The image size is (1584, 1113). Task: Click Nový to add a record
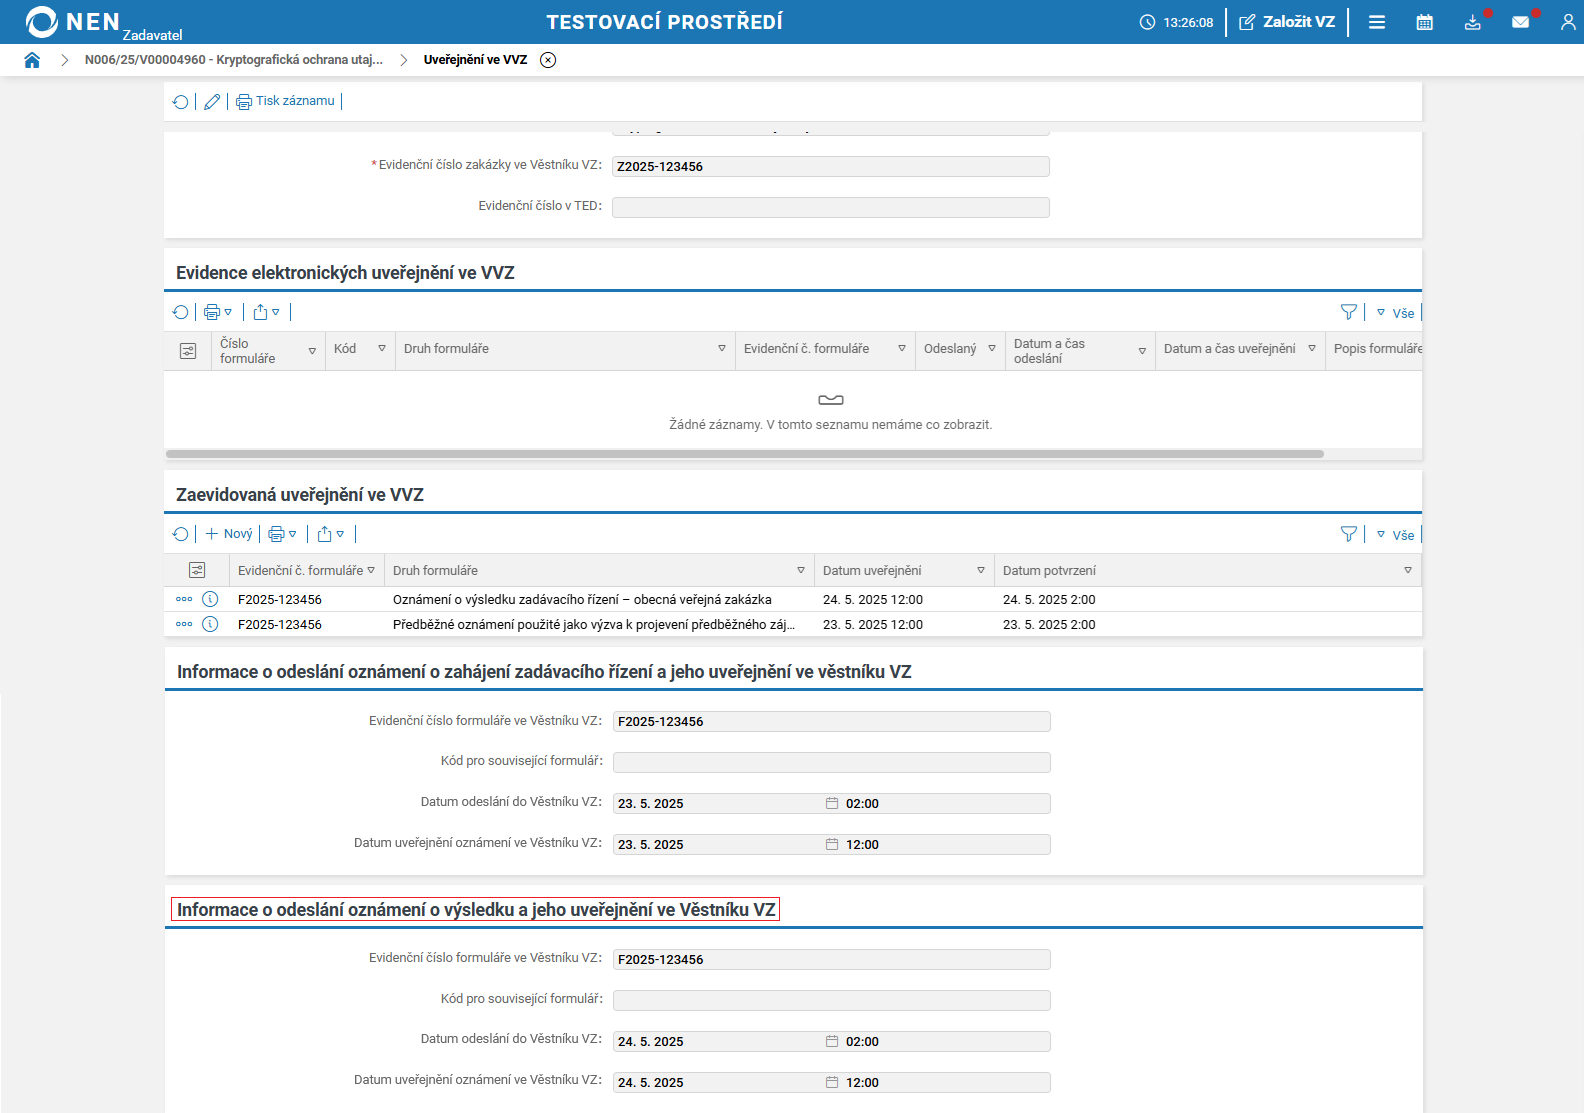pos(229,534)
